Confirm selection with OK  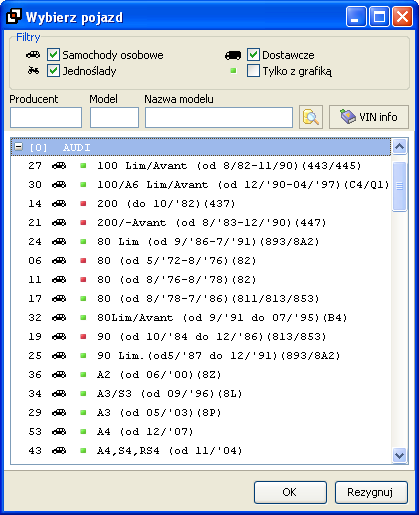click(x=290, y=492)
